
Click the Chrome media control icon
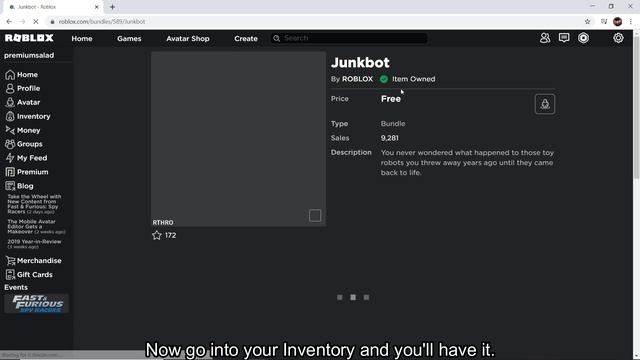604,22
